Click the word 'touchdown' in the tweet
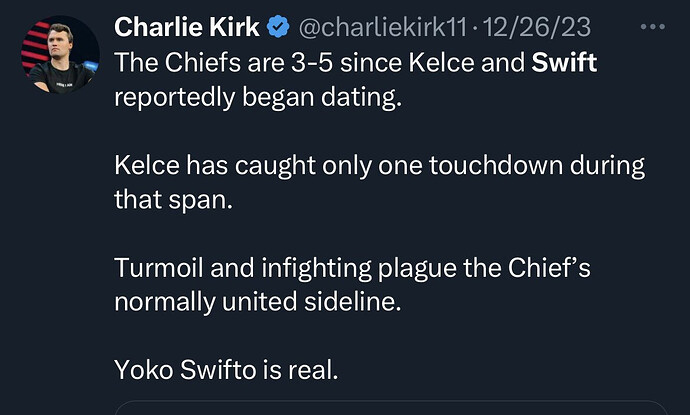Screen dimensions: 690x415 pos(496,165)
